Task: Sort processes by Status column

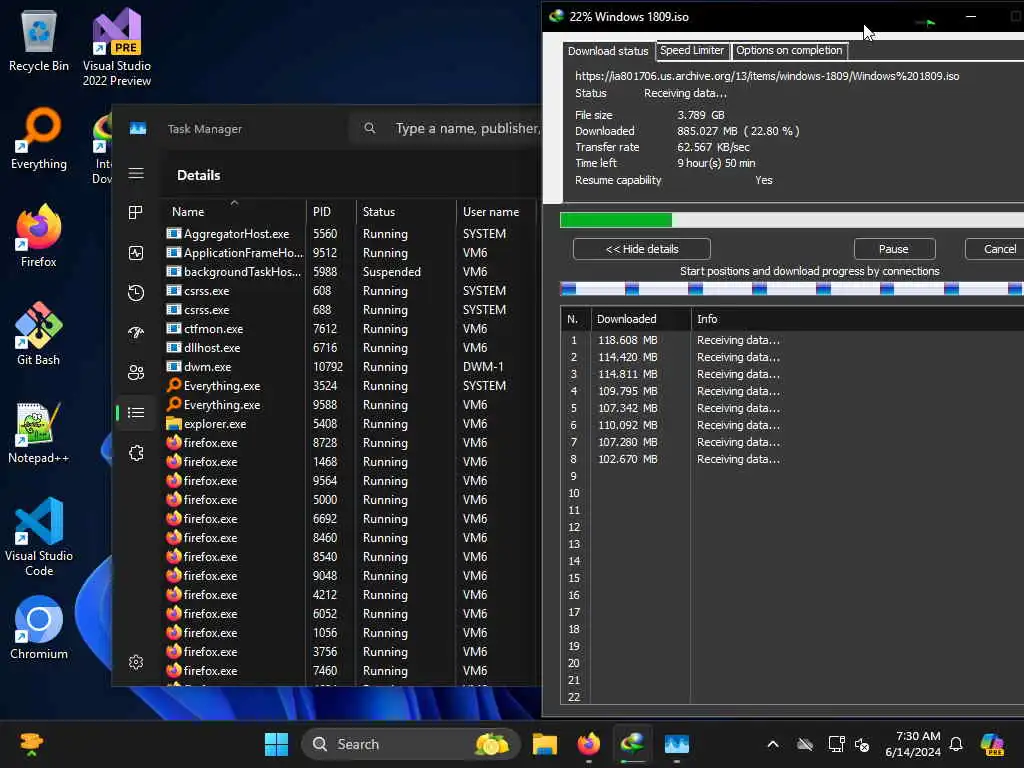Action: click(x=406, y=212)
